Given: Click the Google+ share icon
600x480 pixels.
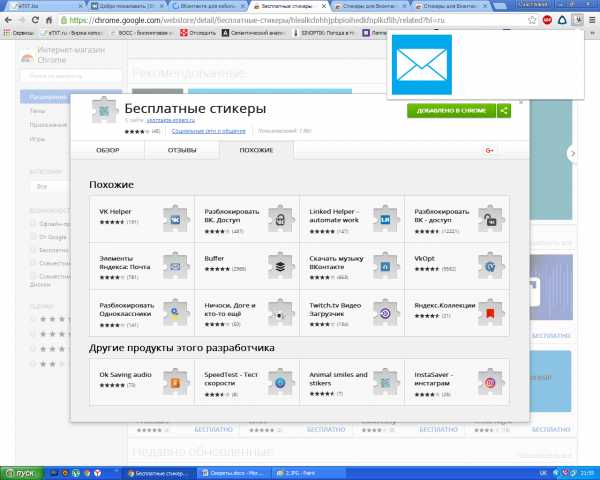Looking at the screenshot, I should 489,150.
